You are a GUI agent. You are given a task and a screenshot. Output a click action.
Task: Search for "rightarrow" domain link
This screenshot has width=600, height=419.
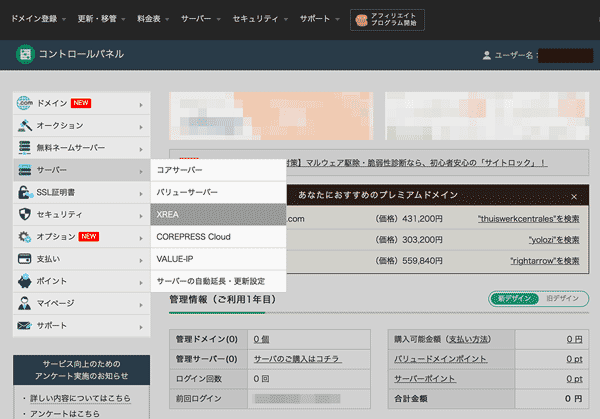pyautogui.click(x=545, y=261)
